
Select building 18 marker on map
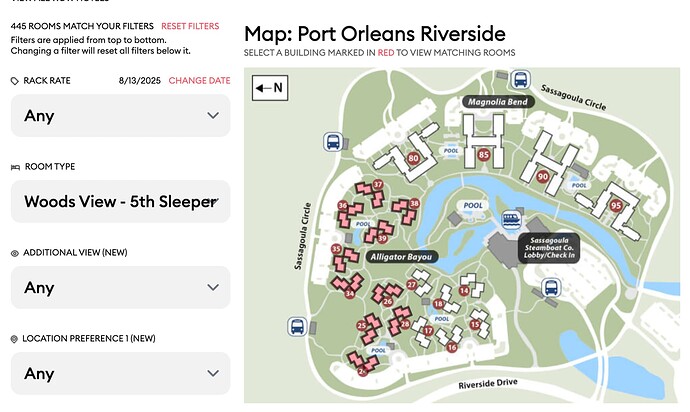438,304
